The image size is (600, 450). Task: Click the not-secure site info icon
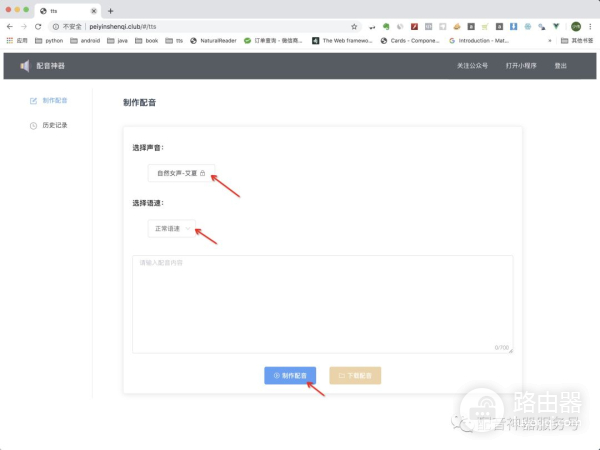[56, 26]
